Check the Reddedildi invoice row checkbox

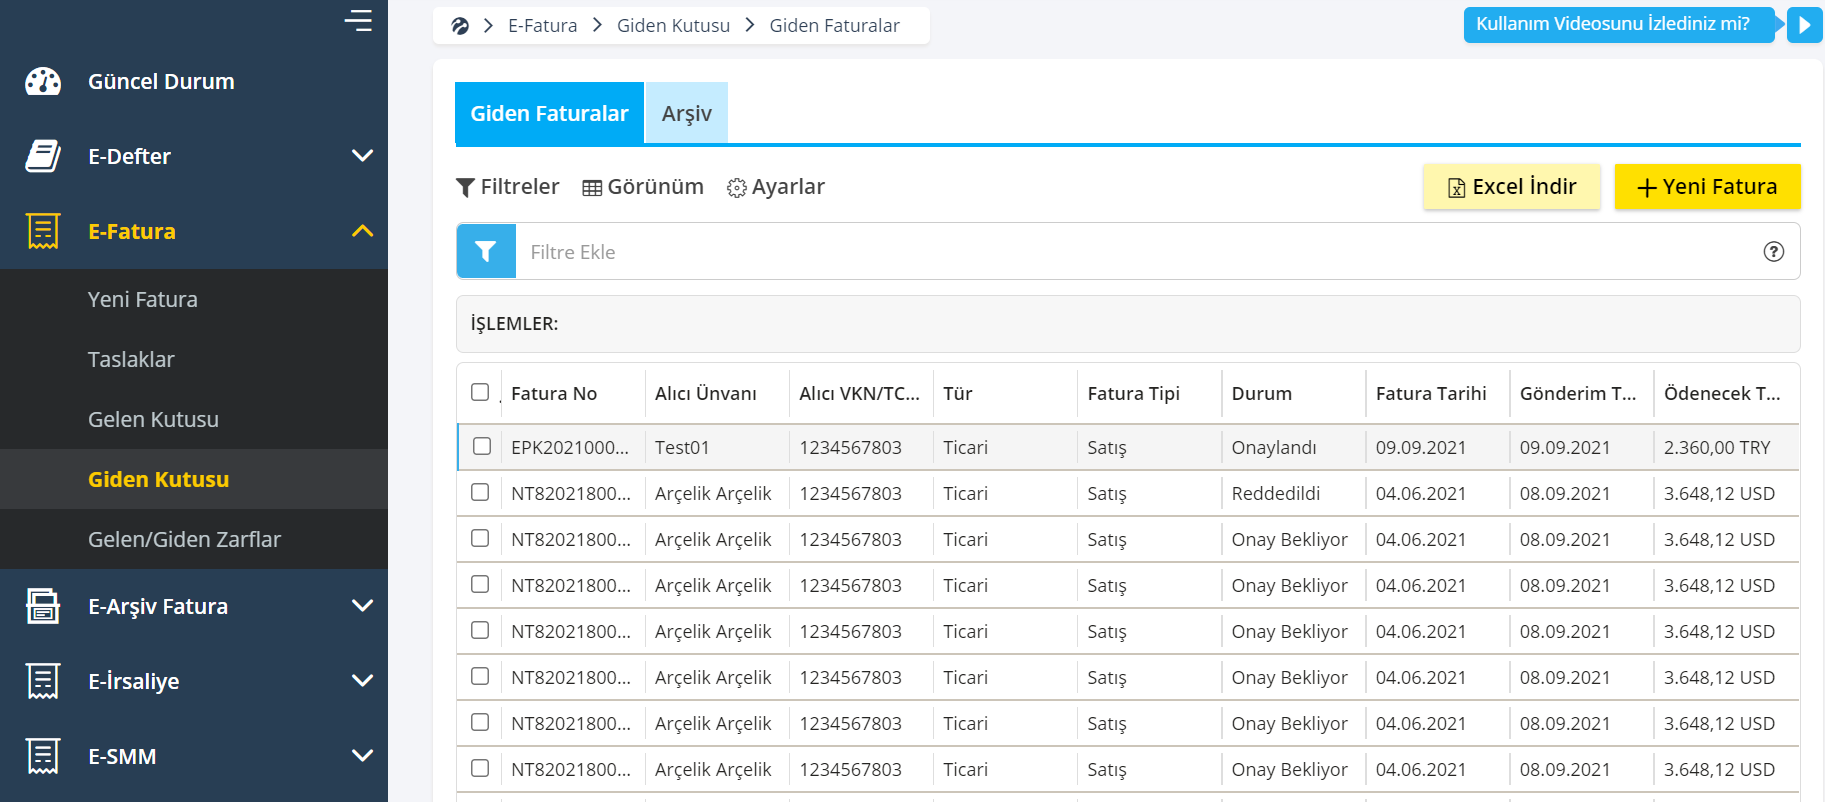pyautogui.click(x=480, y=492)
